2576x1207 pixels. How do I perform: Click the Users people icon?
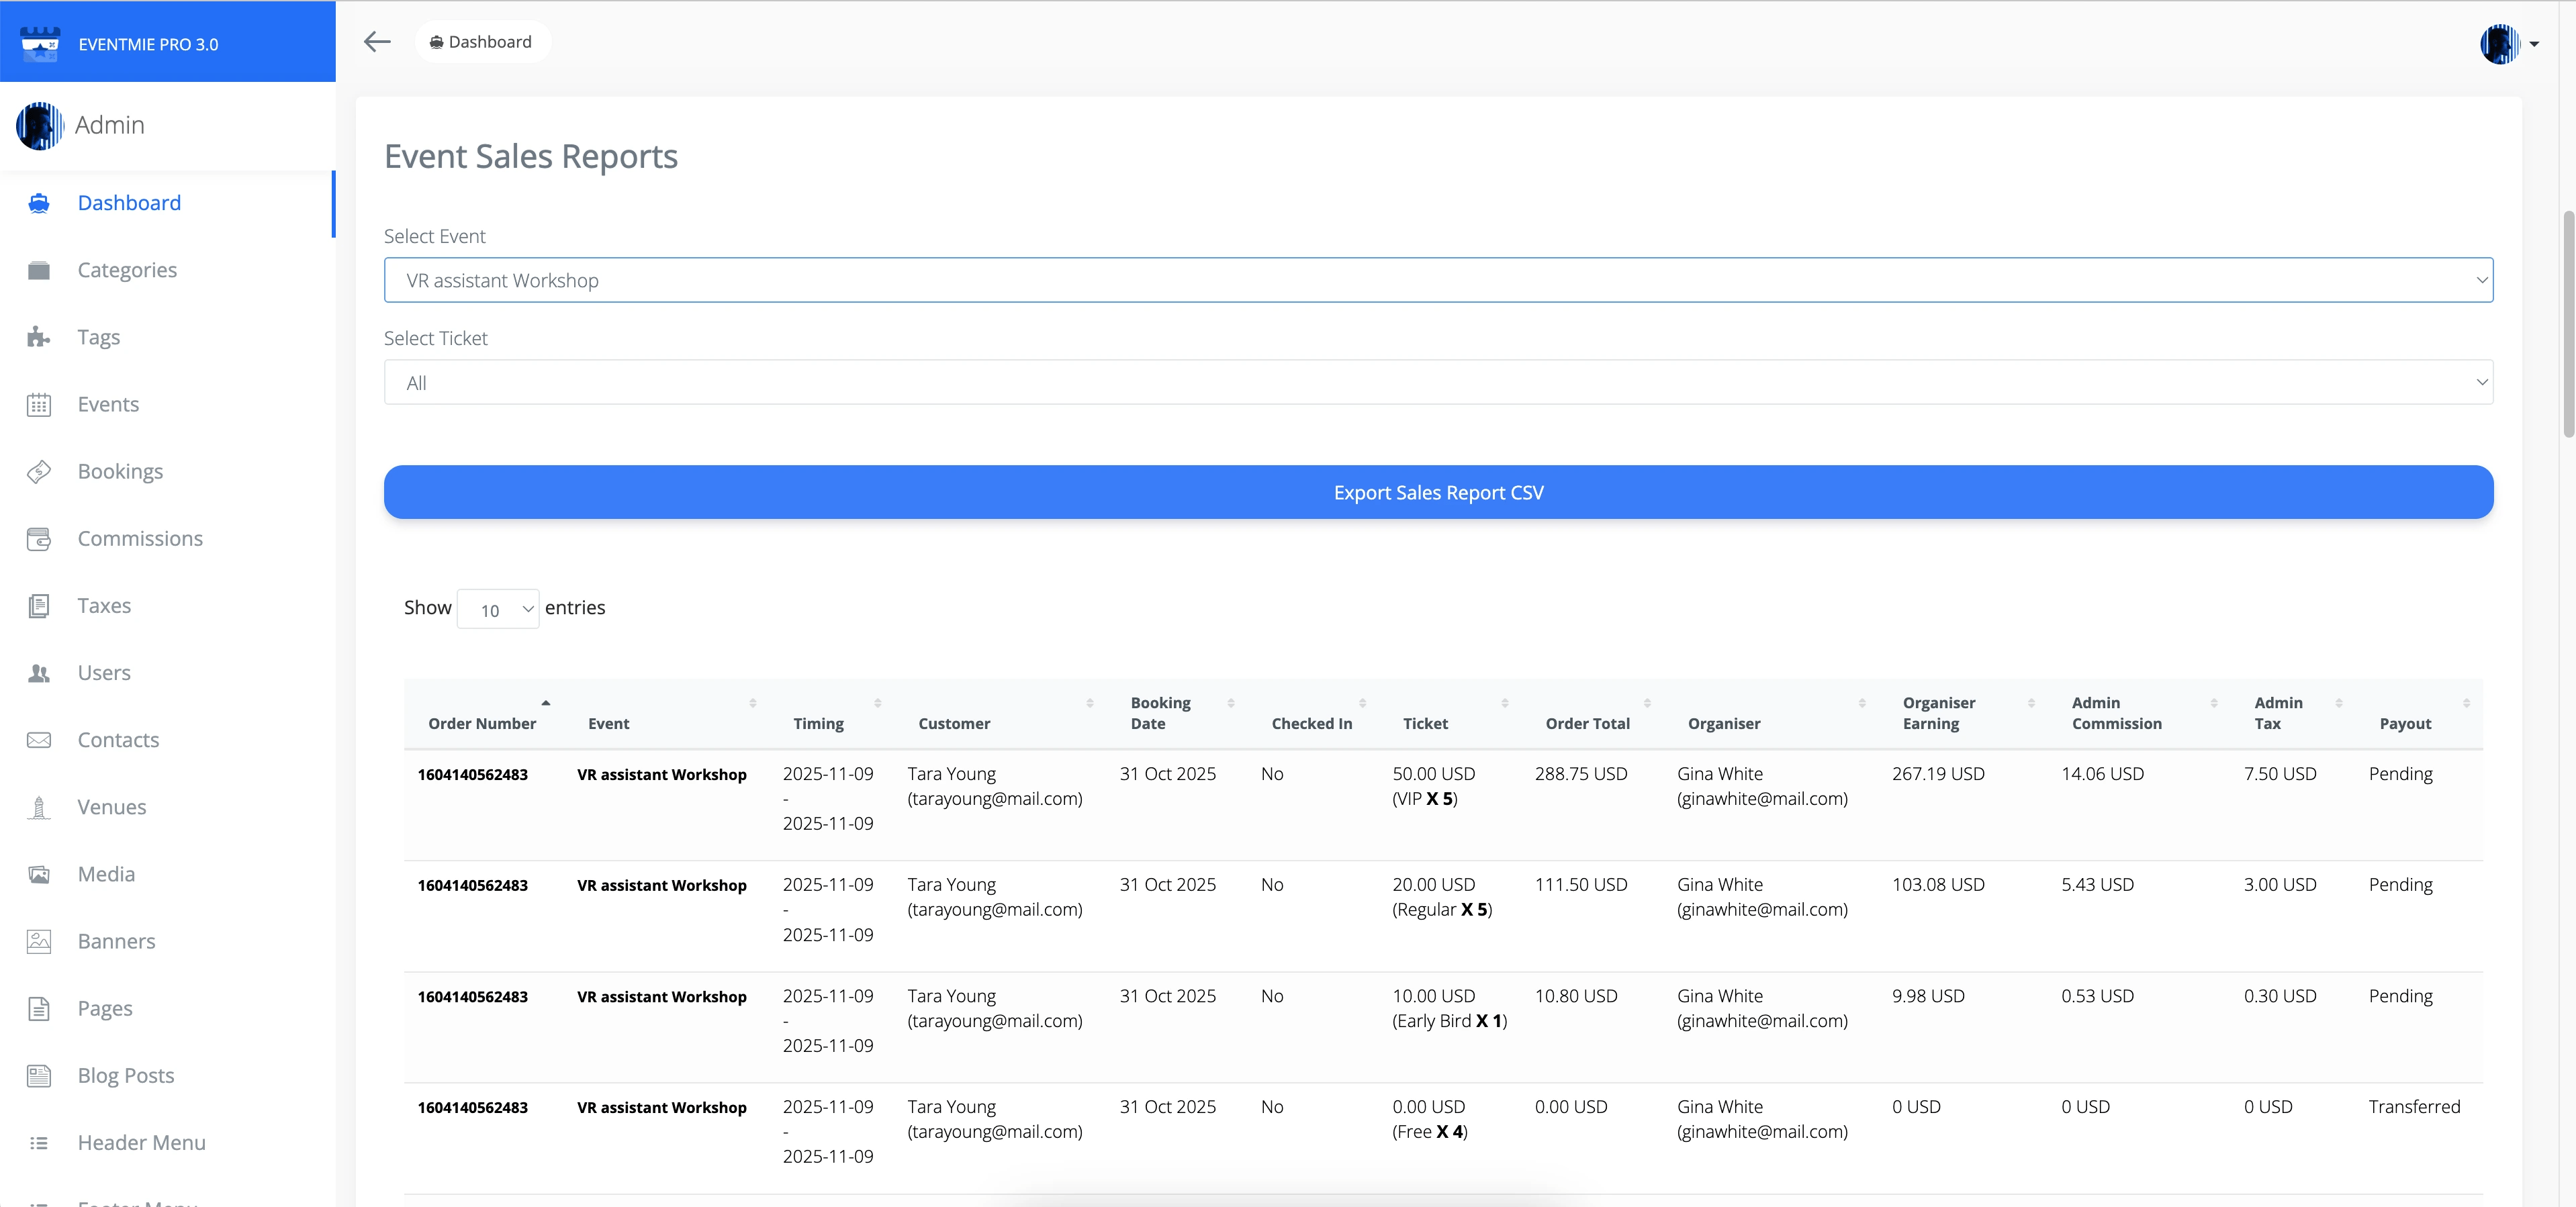(39, 673)
